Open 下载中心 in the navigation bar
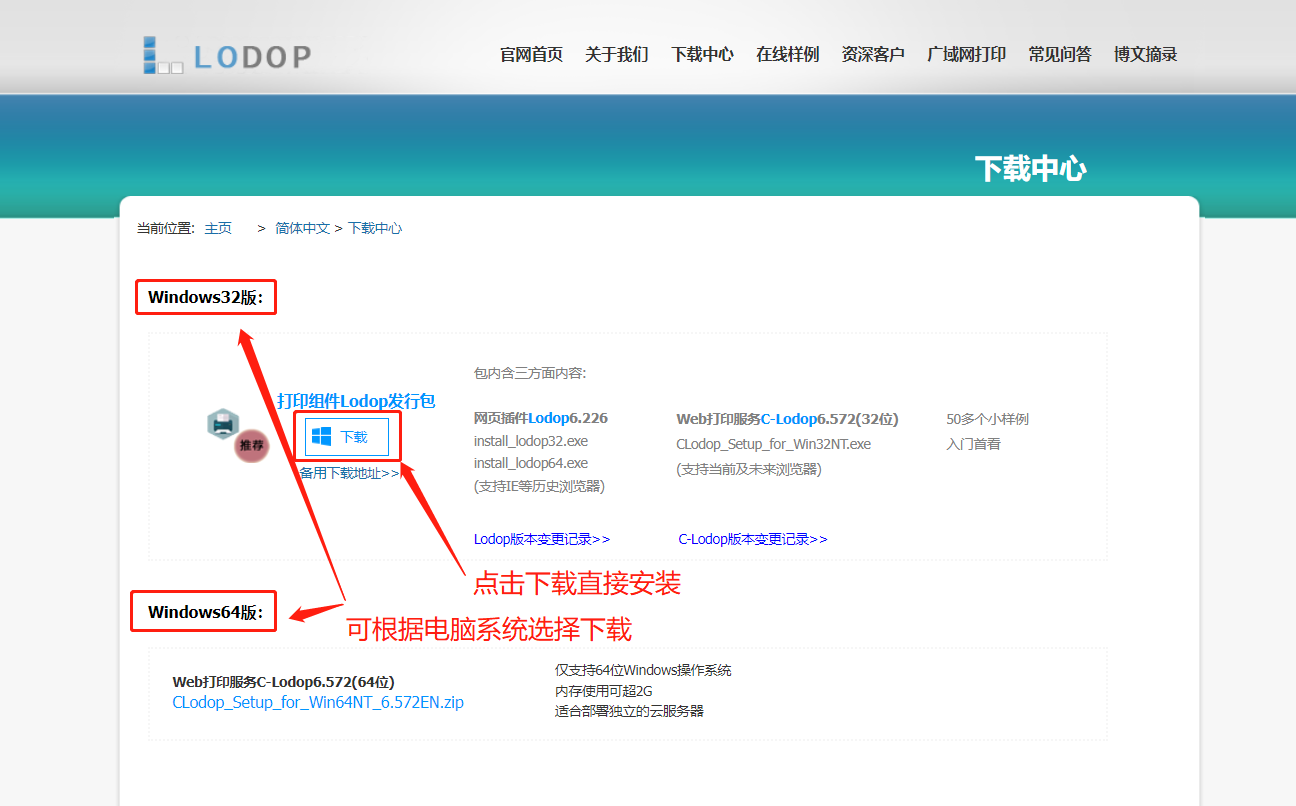The width and height of the screenshot is (1296, 806). 702,55
